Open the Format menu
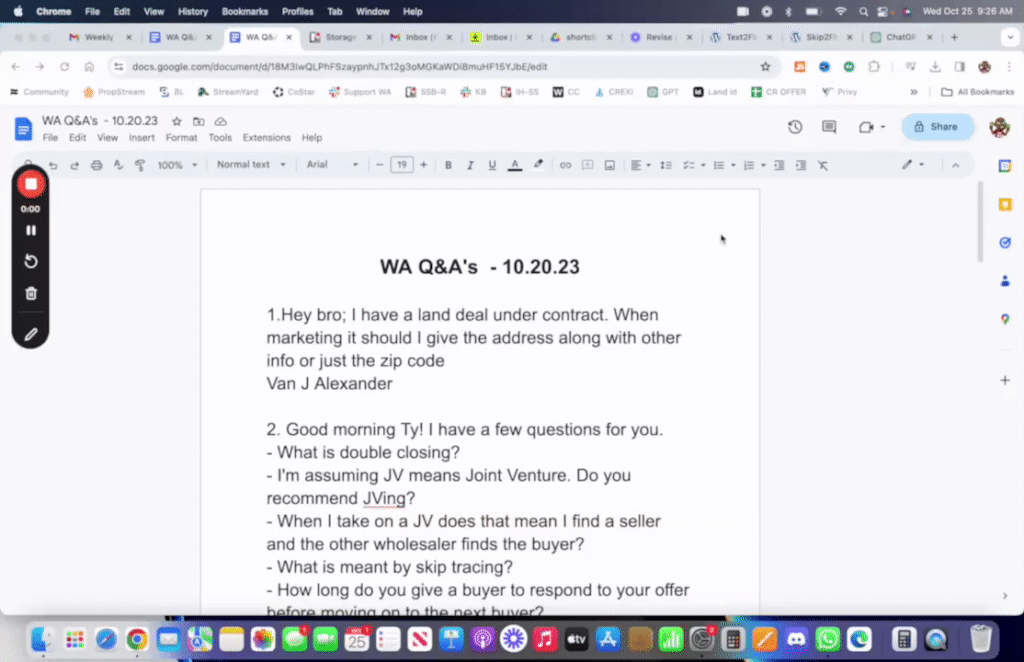1024x662 pixels. (x=181, y=138)
